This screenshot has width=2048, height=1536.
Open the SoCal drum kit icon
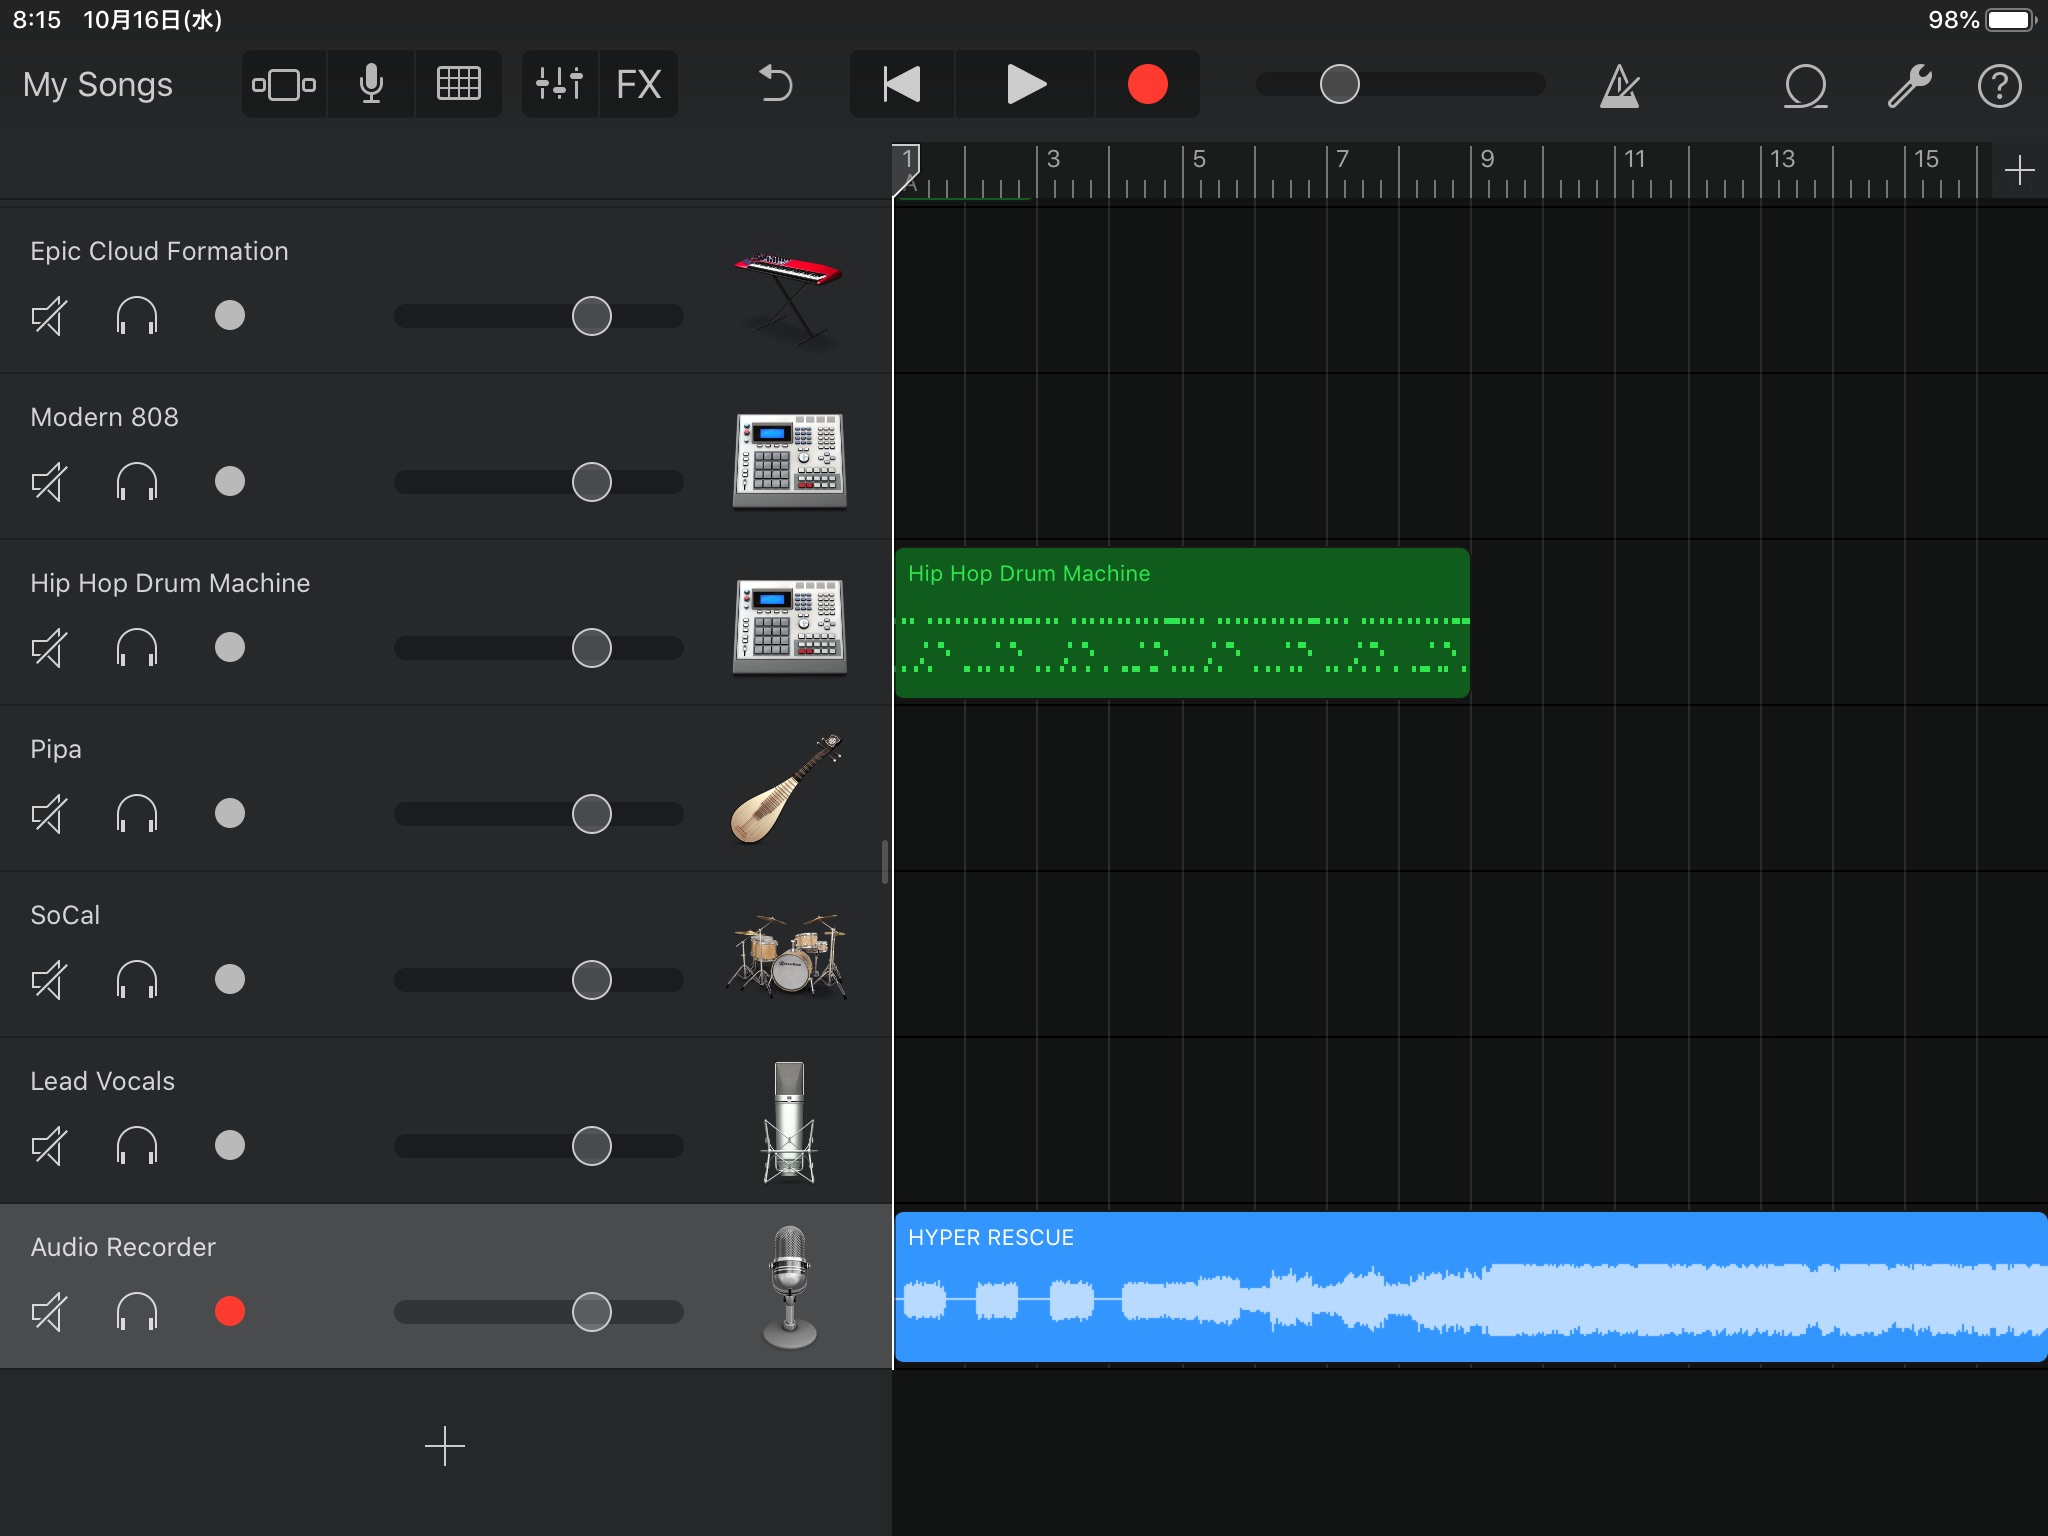pos(787,956)
